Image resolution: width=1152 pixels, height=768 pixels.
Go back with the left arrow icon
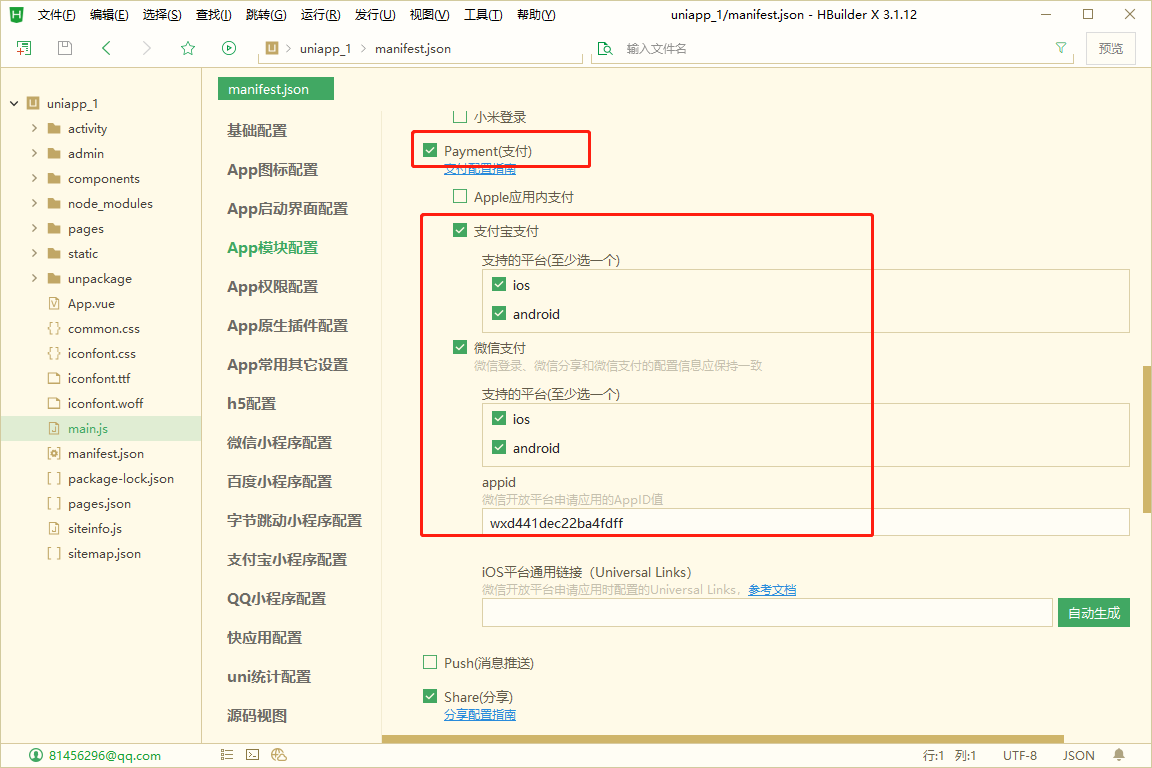106,48
